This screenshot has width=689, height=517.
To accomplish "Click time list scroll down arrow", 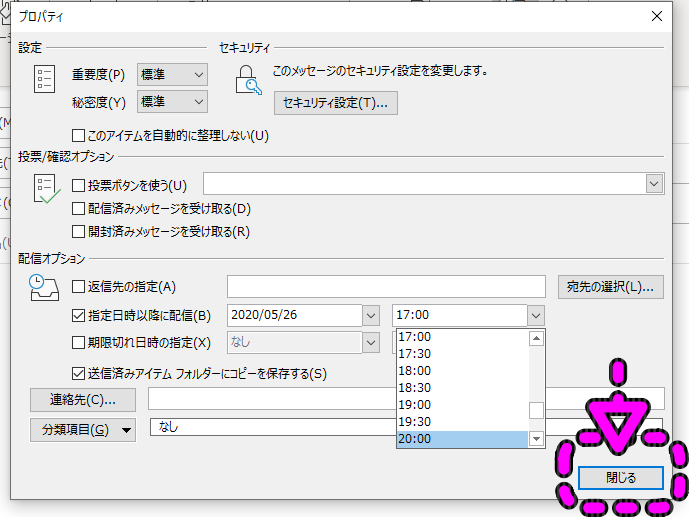I will (536, 438).
